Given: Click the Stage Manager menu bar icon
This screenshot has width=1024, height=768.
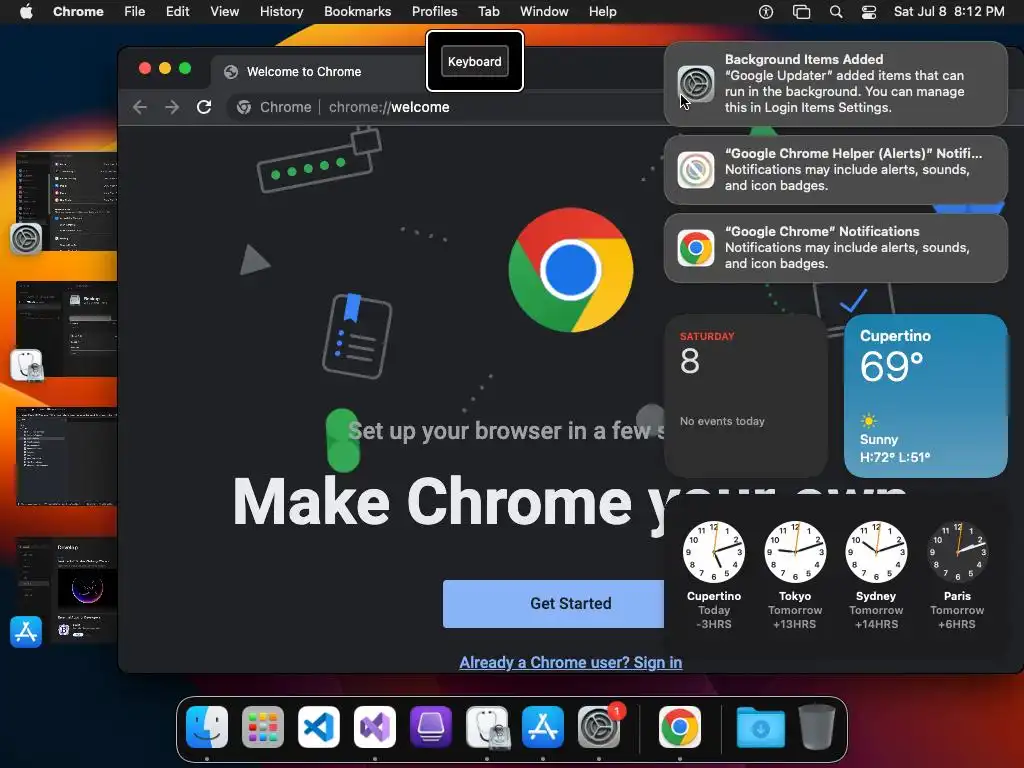Looking at the screenshot, I should tap(801, 12).
